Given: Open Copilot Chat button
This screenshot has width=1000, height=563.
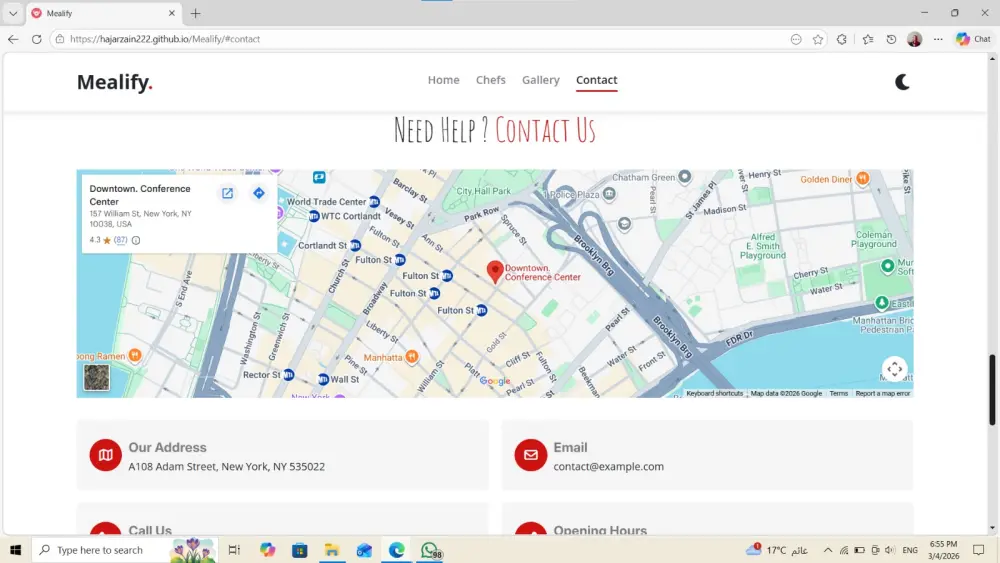Looking at the screenshot, I should click(973, 39).
